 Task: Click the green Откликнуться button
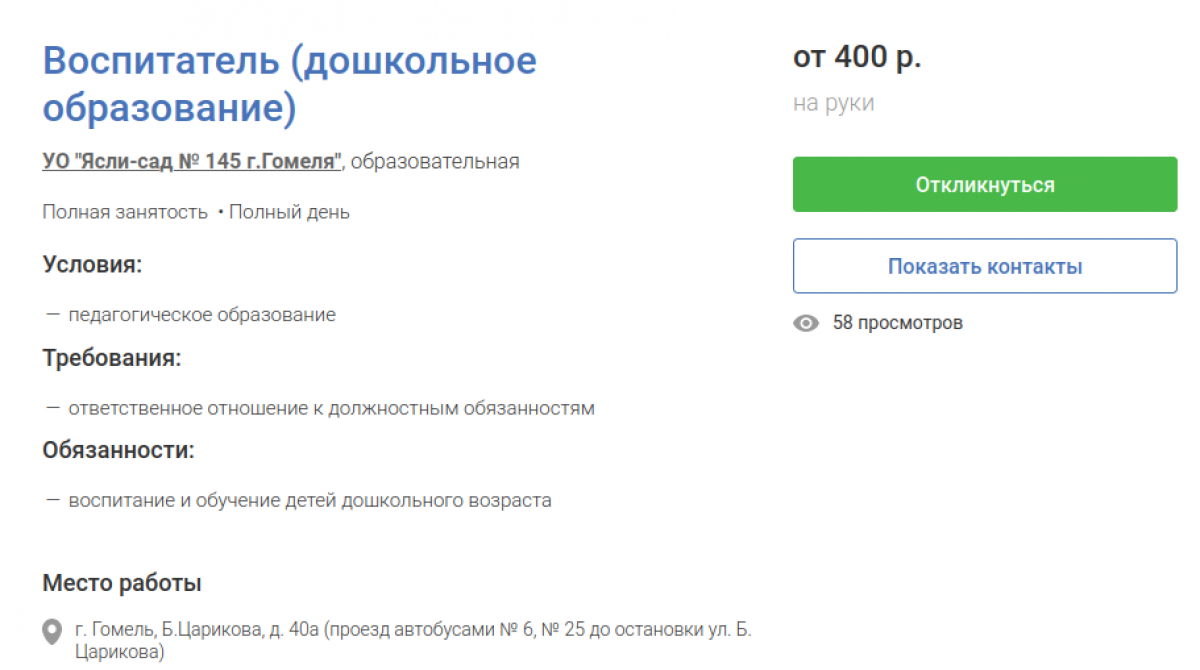pos(985,184)
